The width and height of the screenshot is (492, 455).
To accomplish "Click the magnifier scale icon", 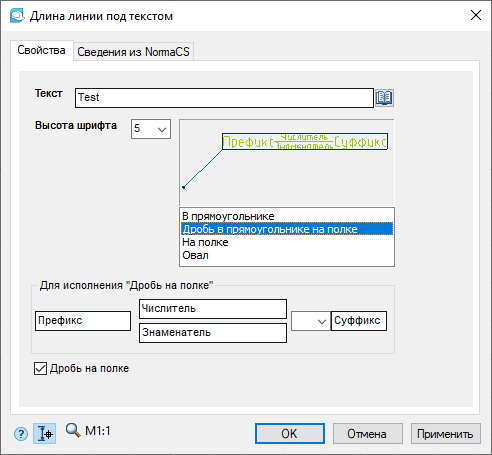I will coord(73,430).
